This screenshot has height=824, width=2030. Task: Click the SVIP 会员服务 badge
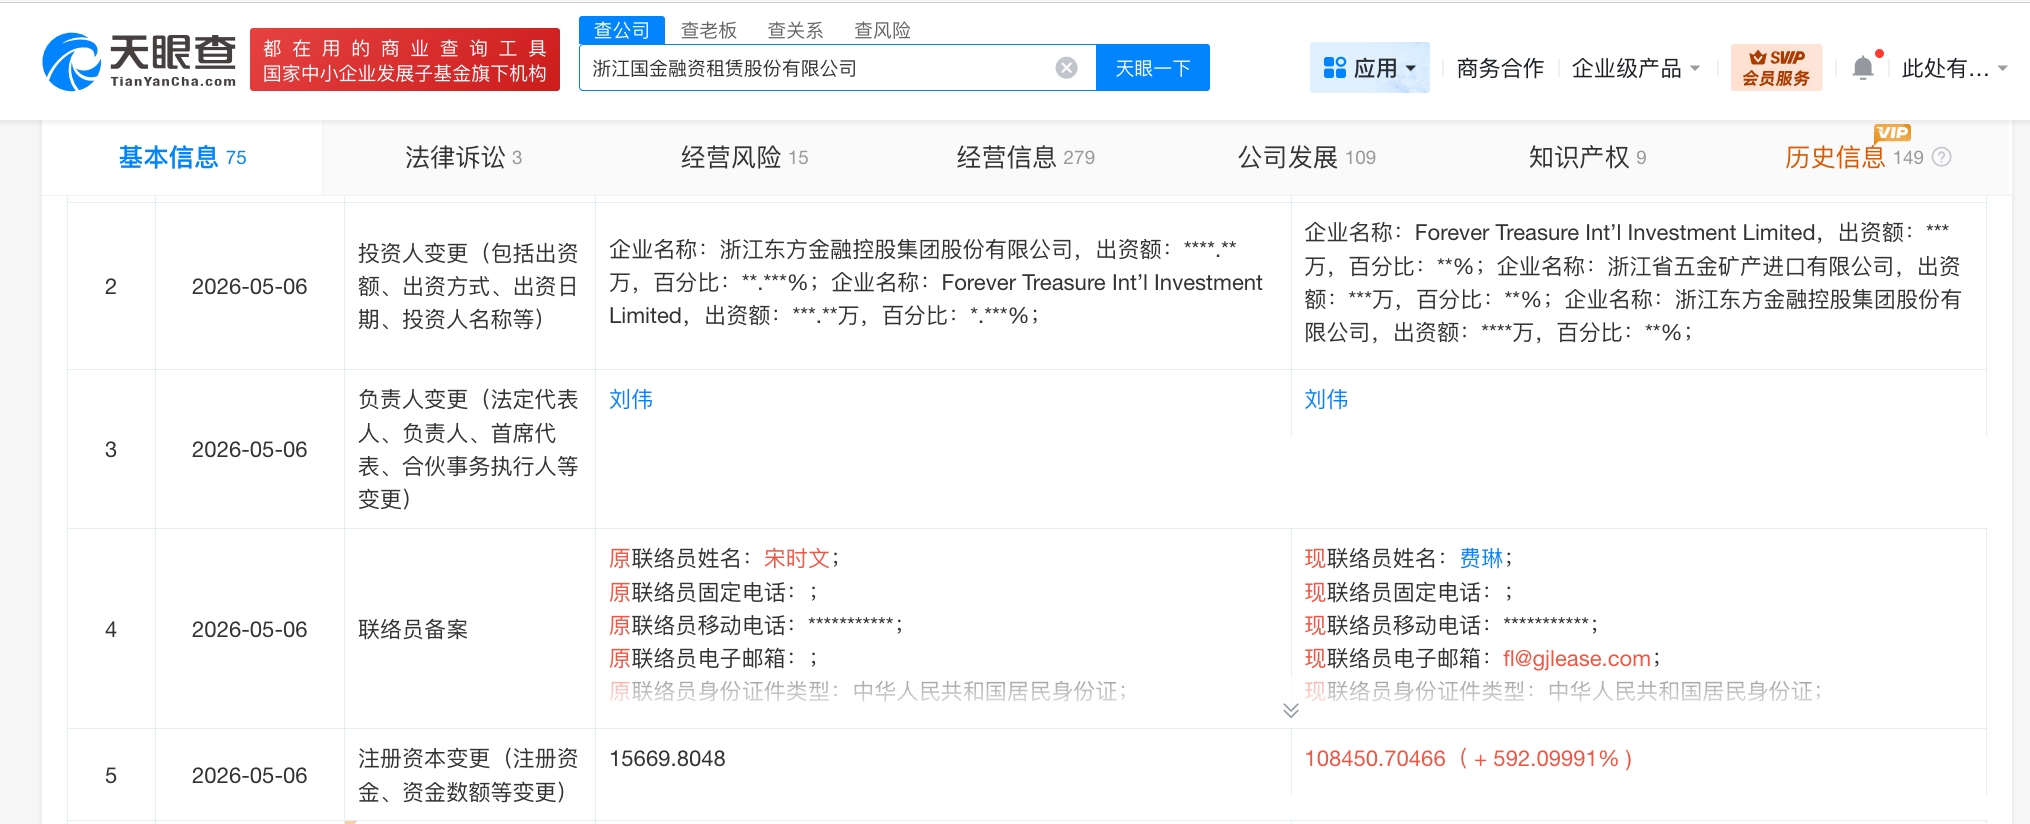click(x=1776, y=67)
